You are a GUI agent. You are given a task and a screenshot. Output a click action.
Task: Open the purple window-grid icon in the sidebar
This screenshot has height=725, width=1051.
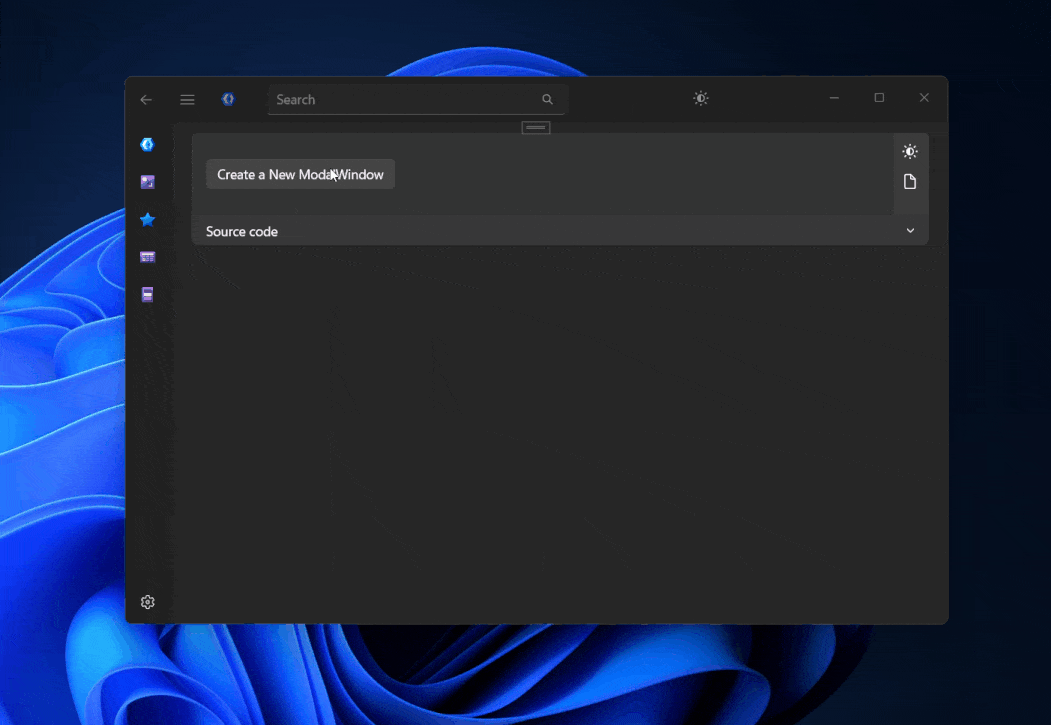[147, 257]
